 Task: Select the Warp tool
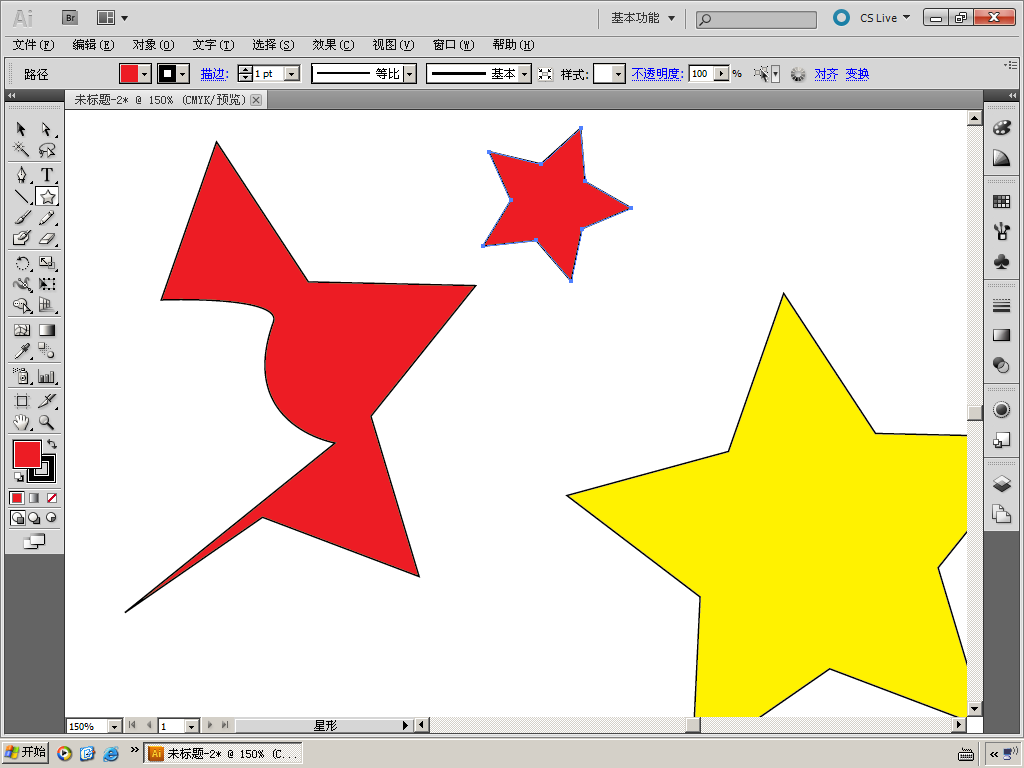click(x=22, y=284)
